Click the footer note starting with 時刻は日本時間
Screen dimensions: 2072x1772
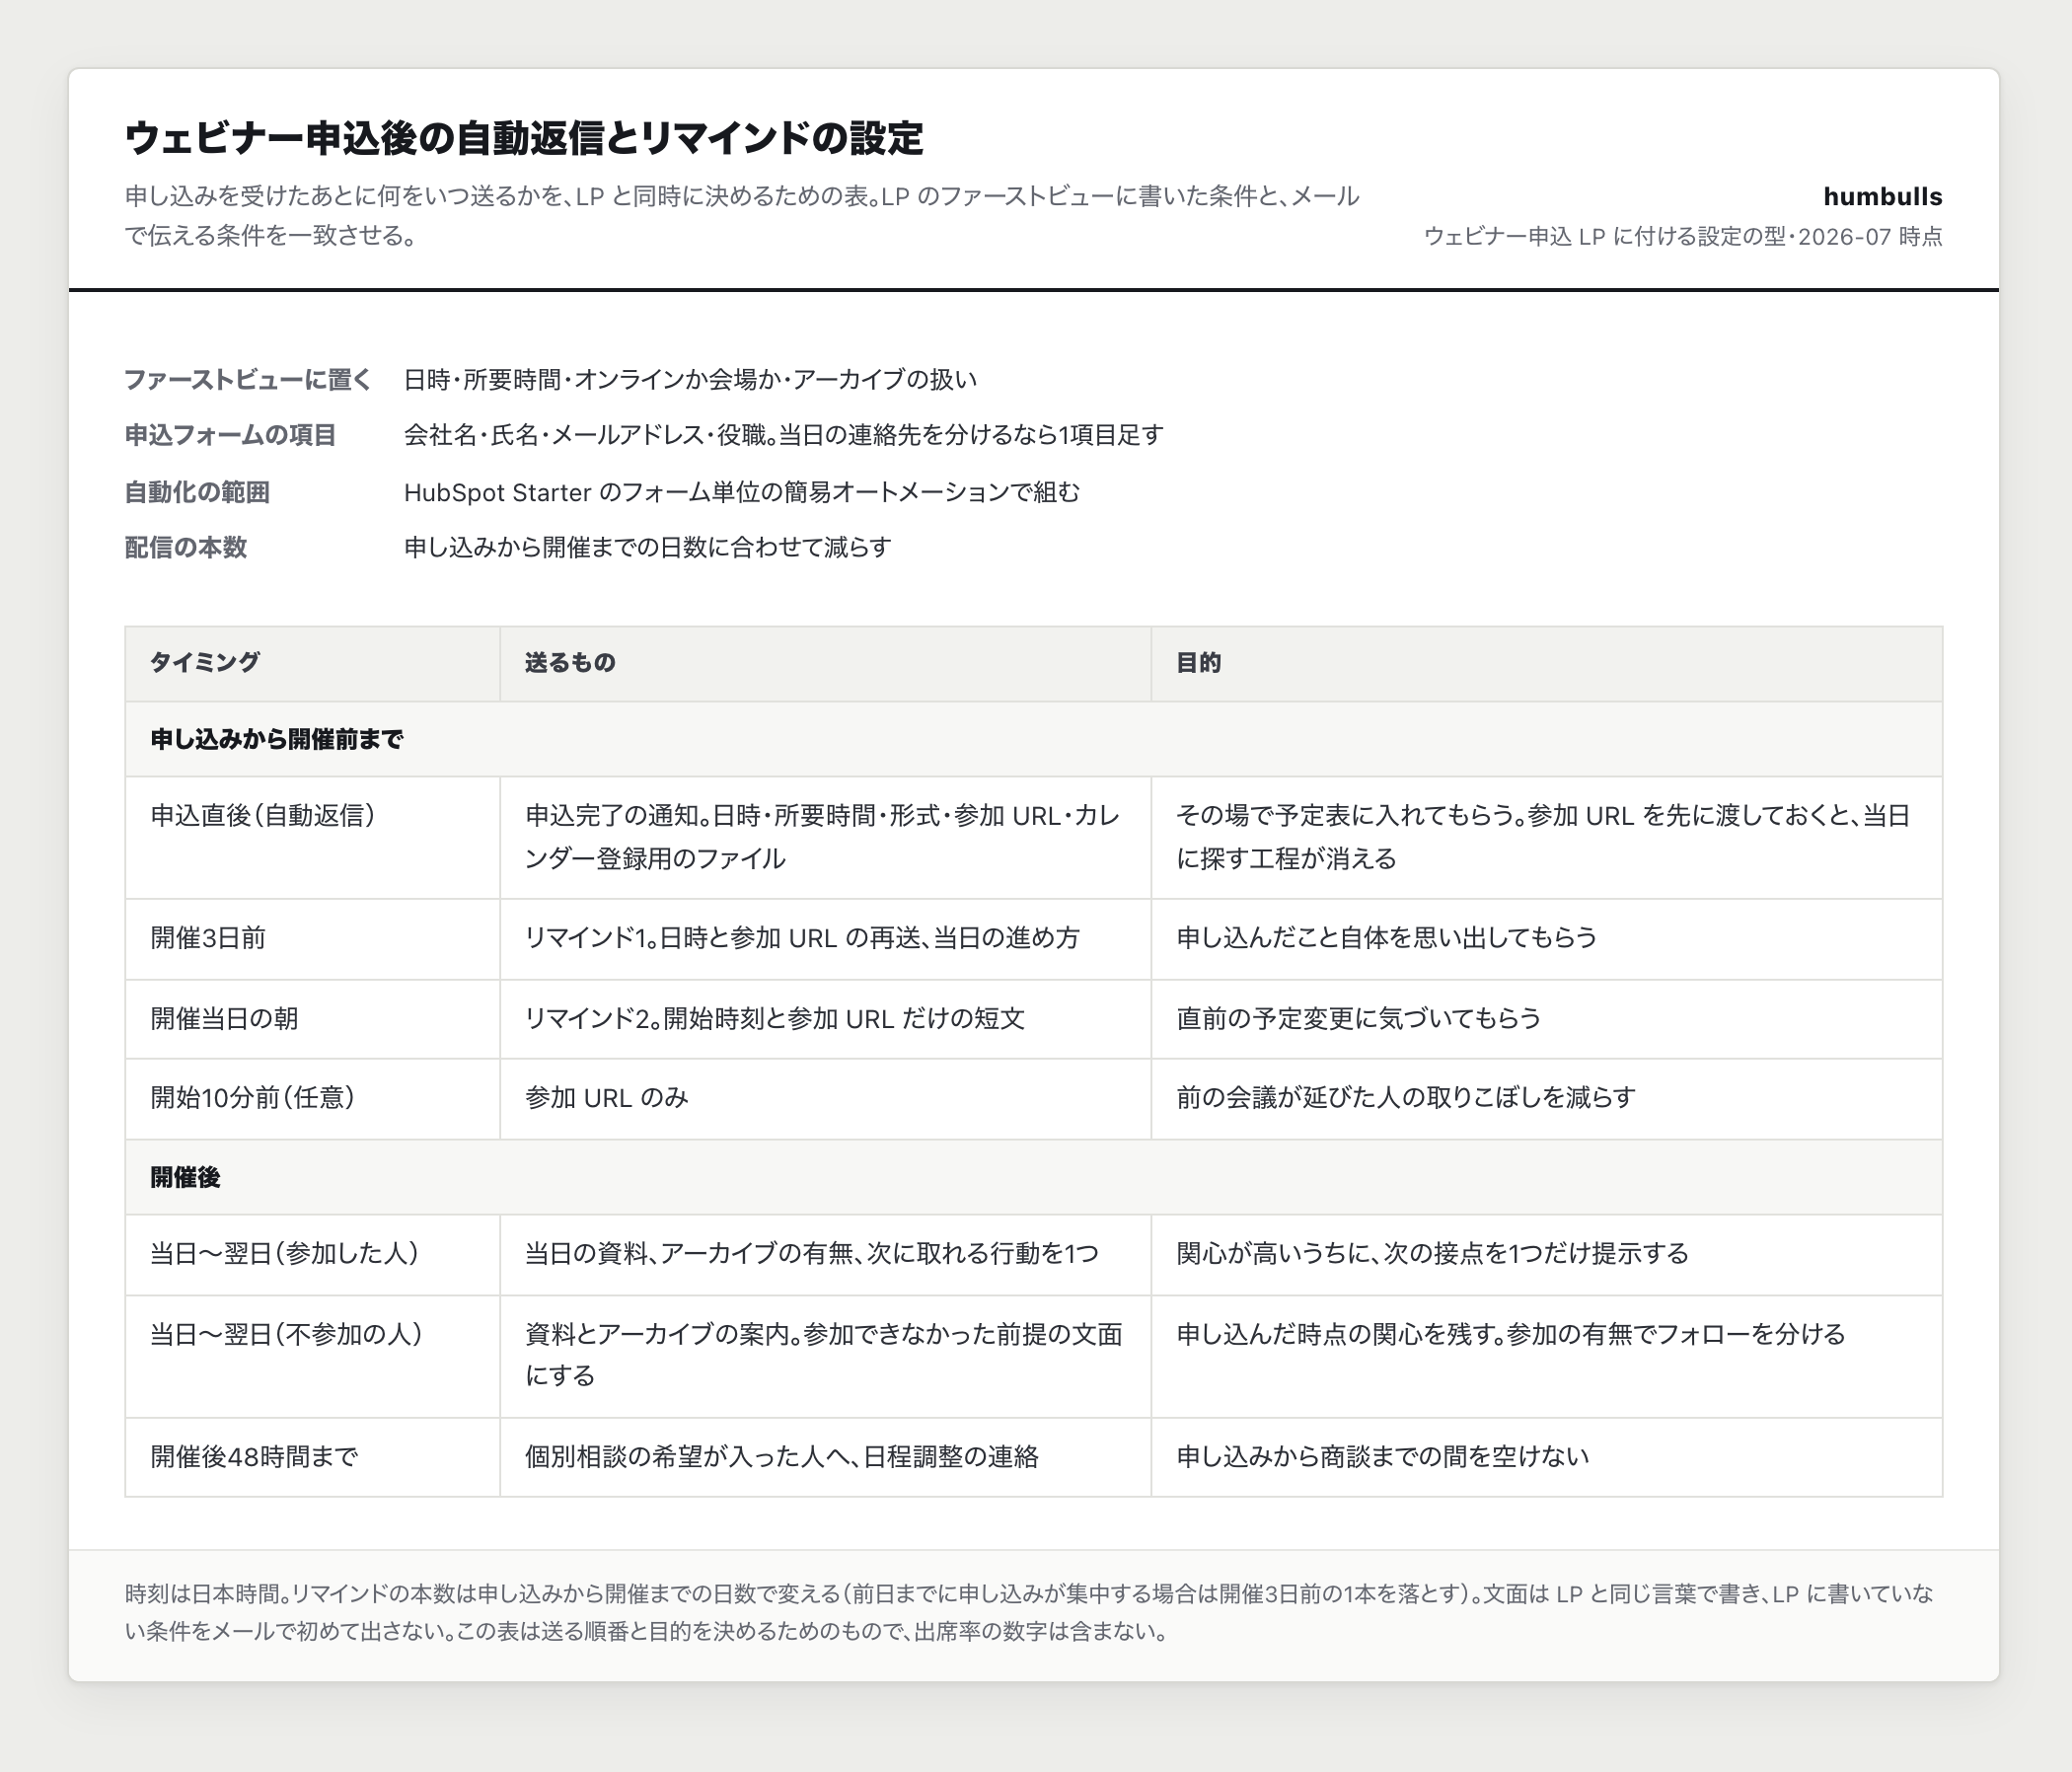point(1030,1613)
